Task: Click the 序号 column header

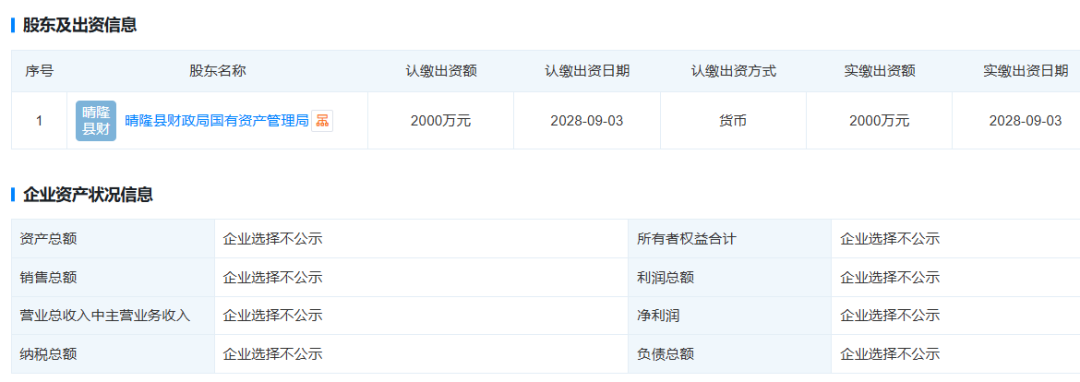Action: (x=39, y=71)
